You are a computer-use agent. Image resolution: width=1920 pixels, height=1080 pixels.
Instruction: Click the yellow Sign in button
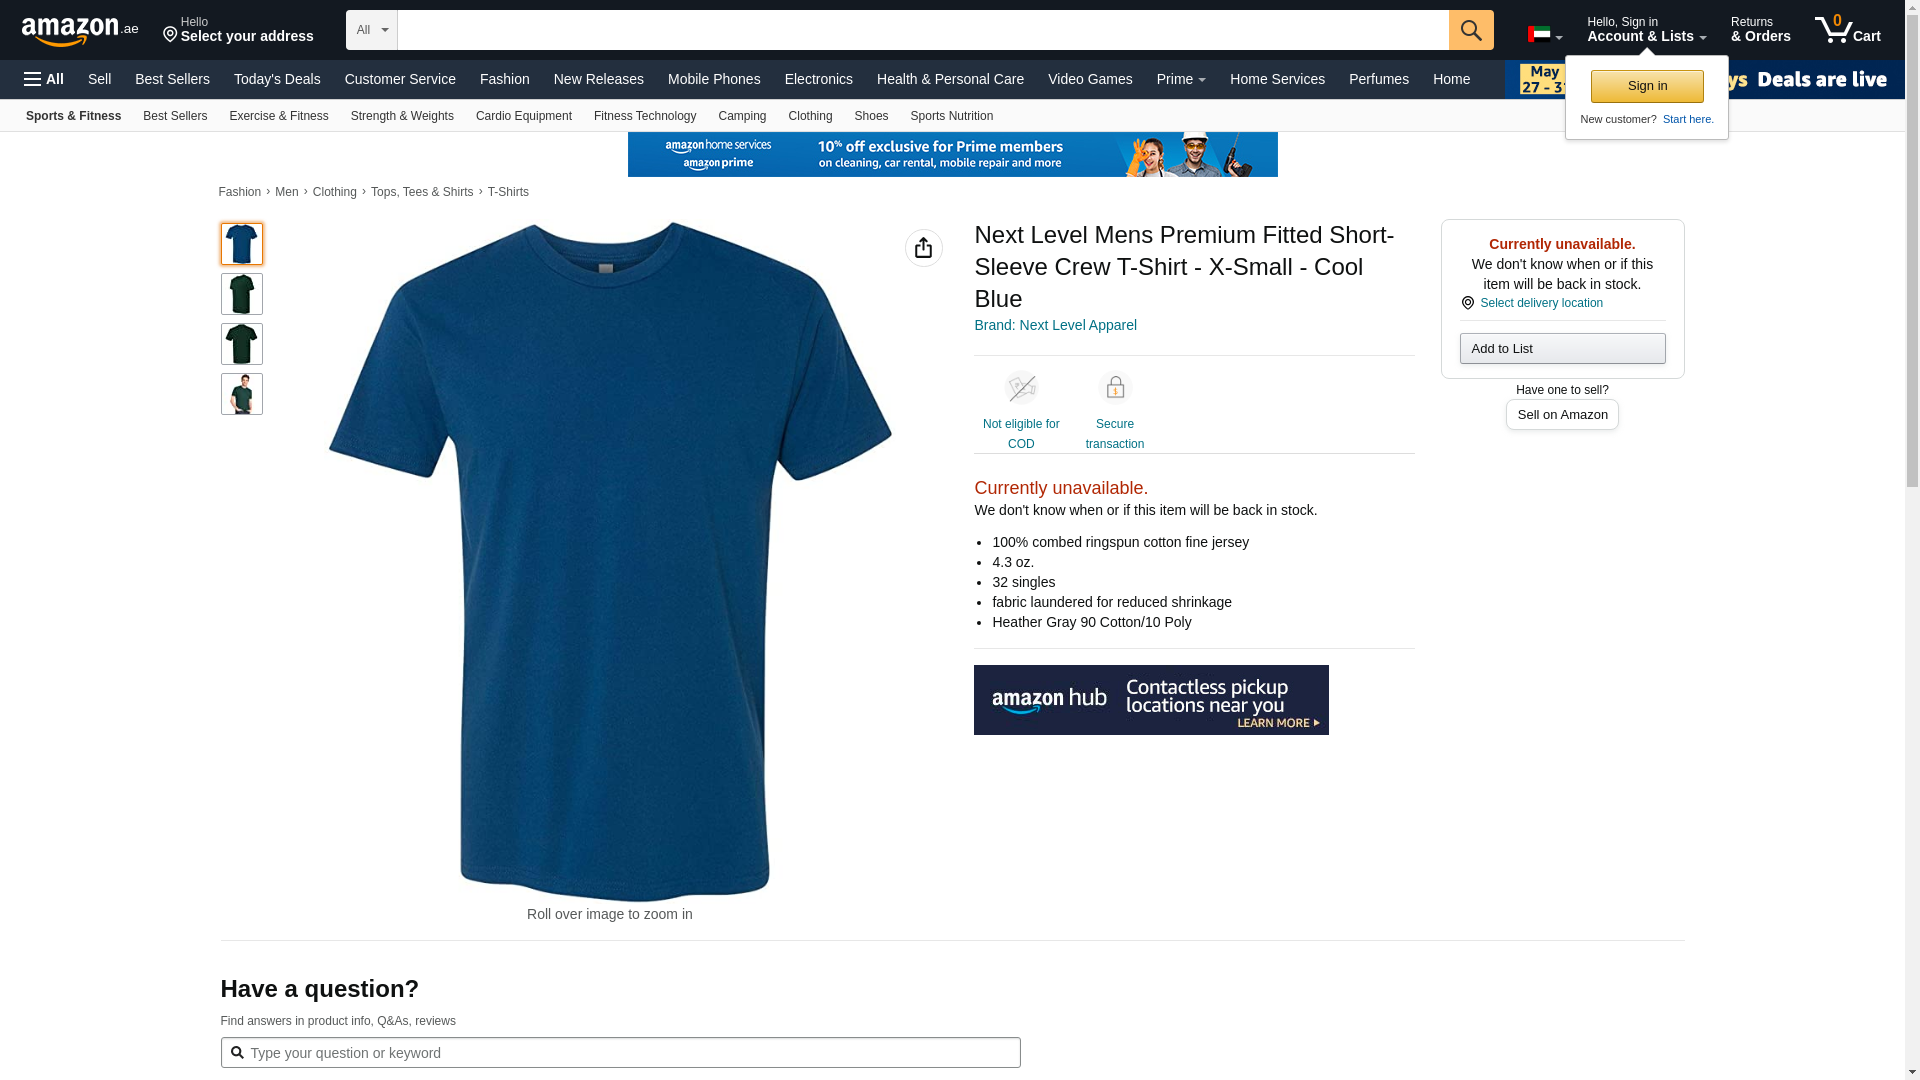point(1647,86)
